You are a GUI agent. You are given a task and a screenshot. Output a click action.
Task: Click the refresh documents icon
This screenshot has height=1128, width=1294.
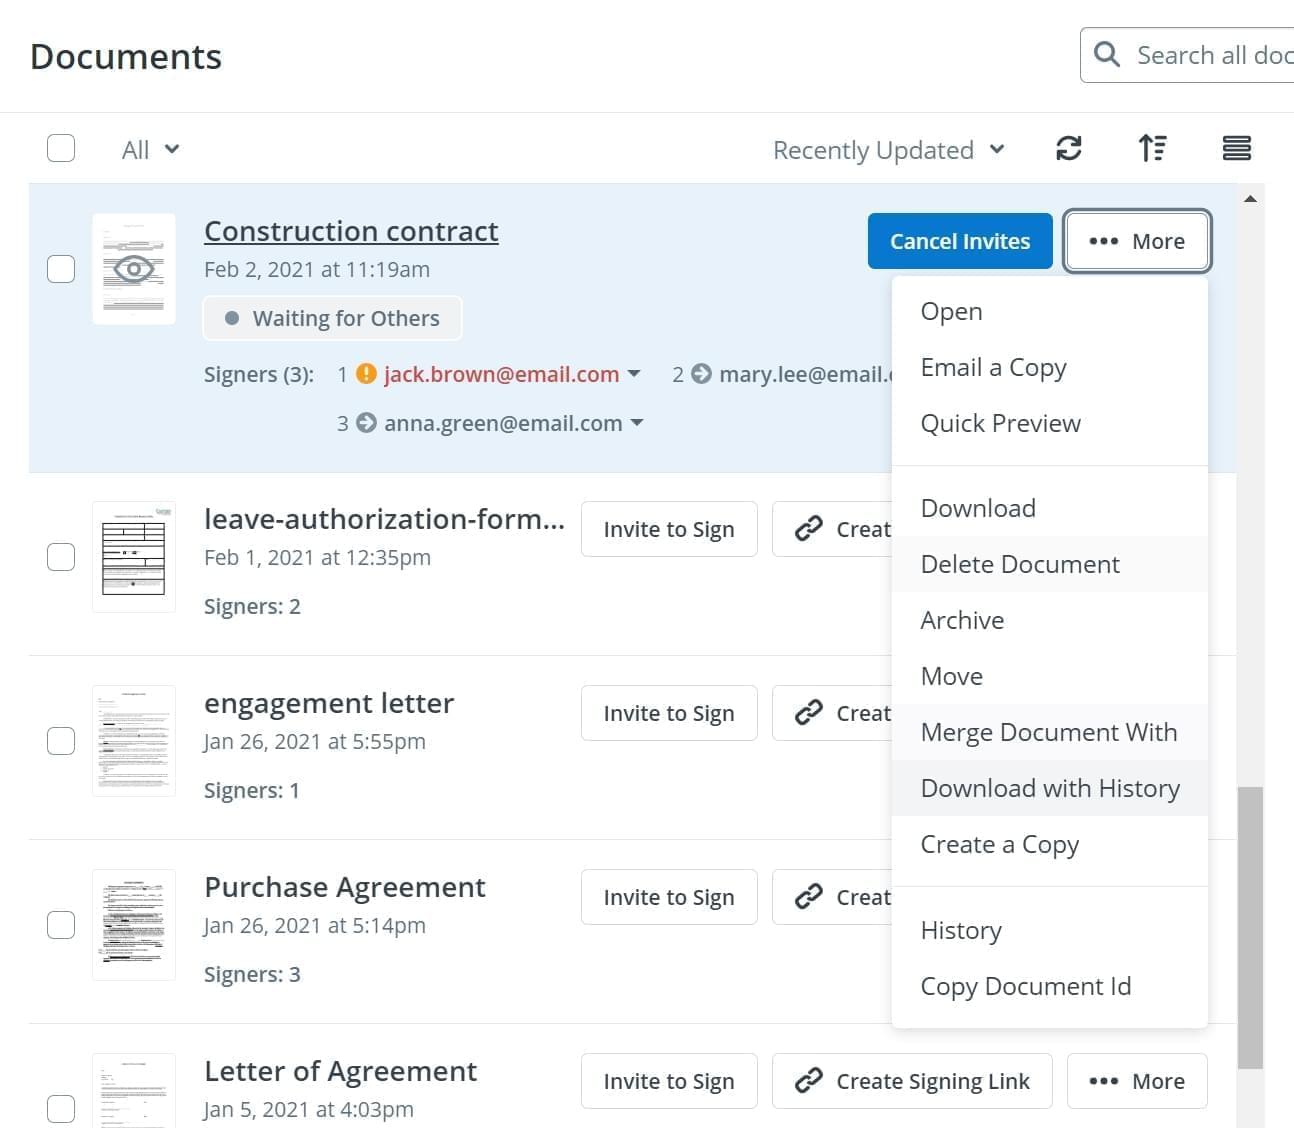coord(1068,149)
